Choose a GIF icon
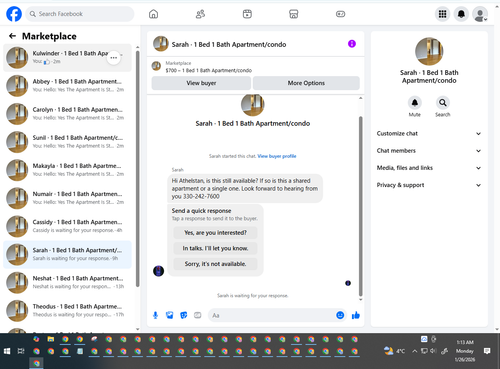The height and width of the screenshot is (369, 500). [x=198, y=315]
